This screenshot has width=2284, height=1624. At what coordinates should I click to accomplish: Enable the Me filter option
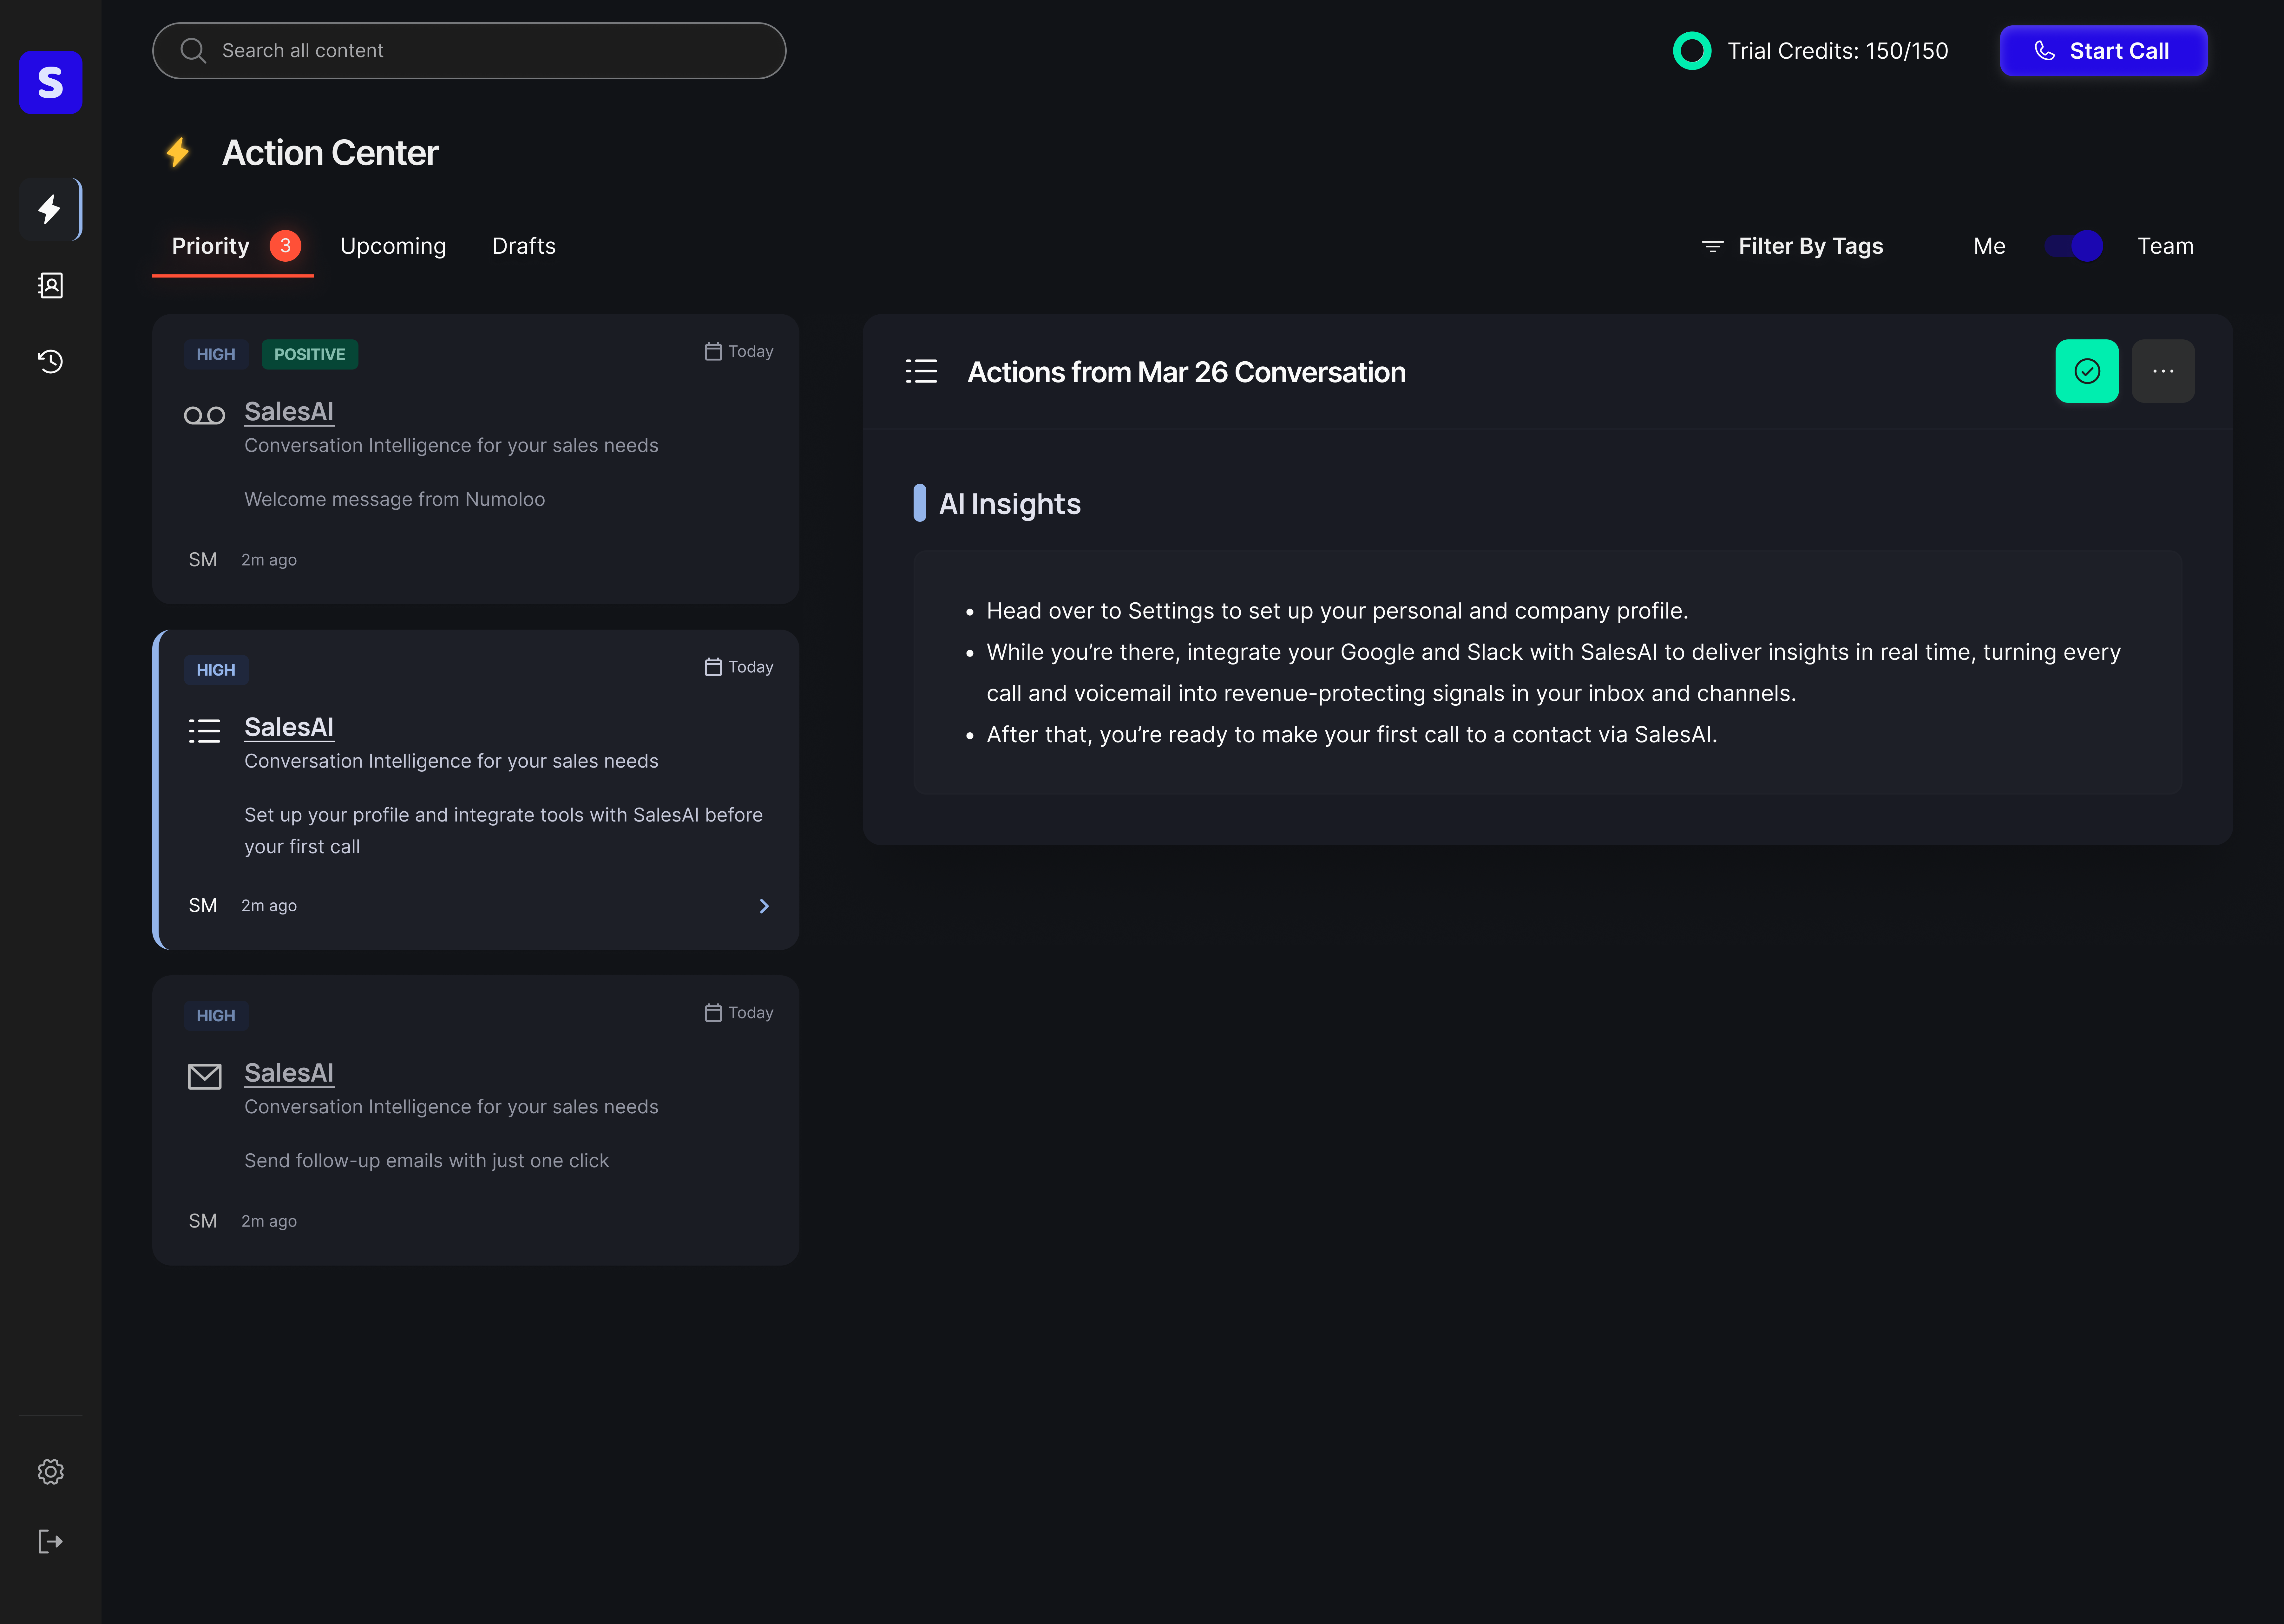tap(1989, 246)
